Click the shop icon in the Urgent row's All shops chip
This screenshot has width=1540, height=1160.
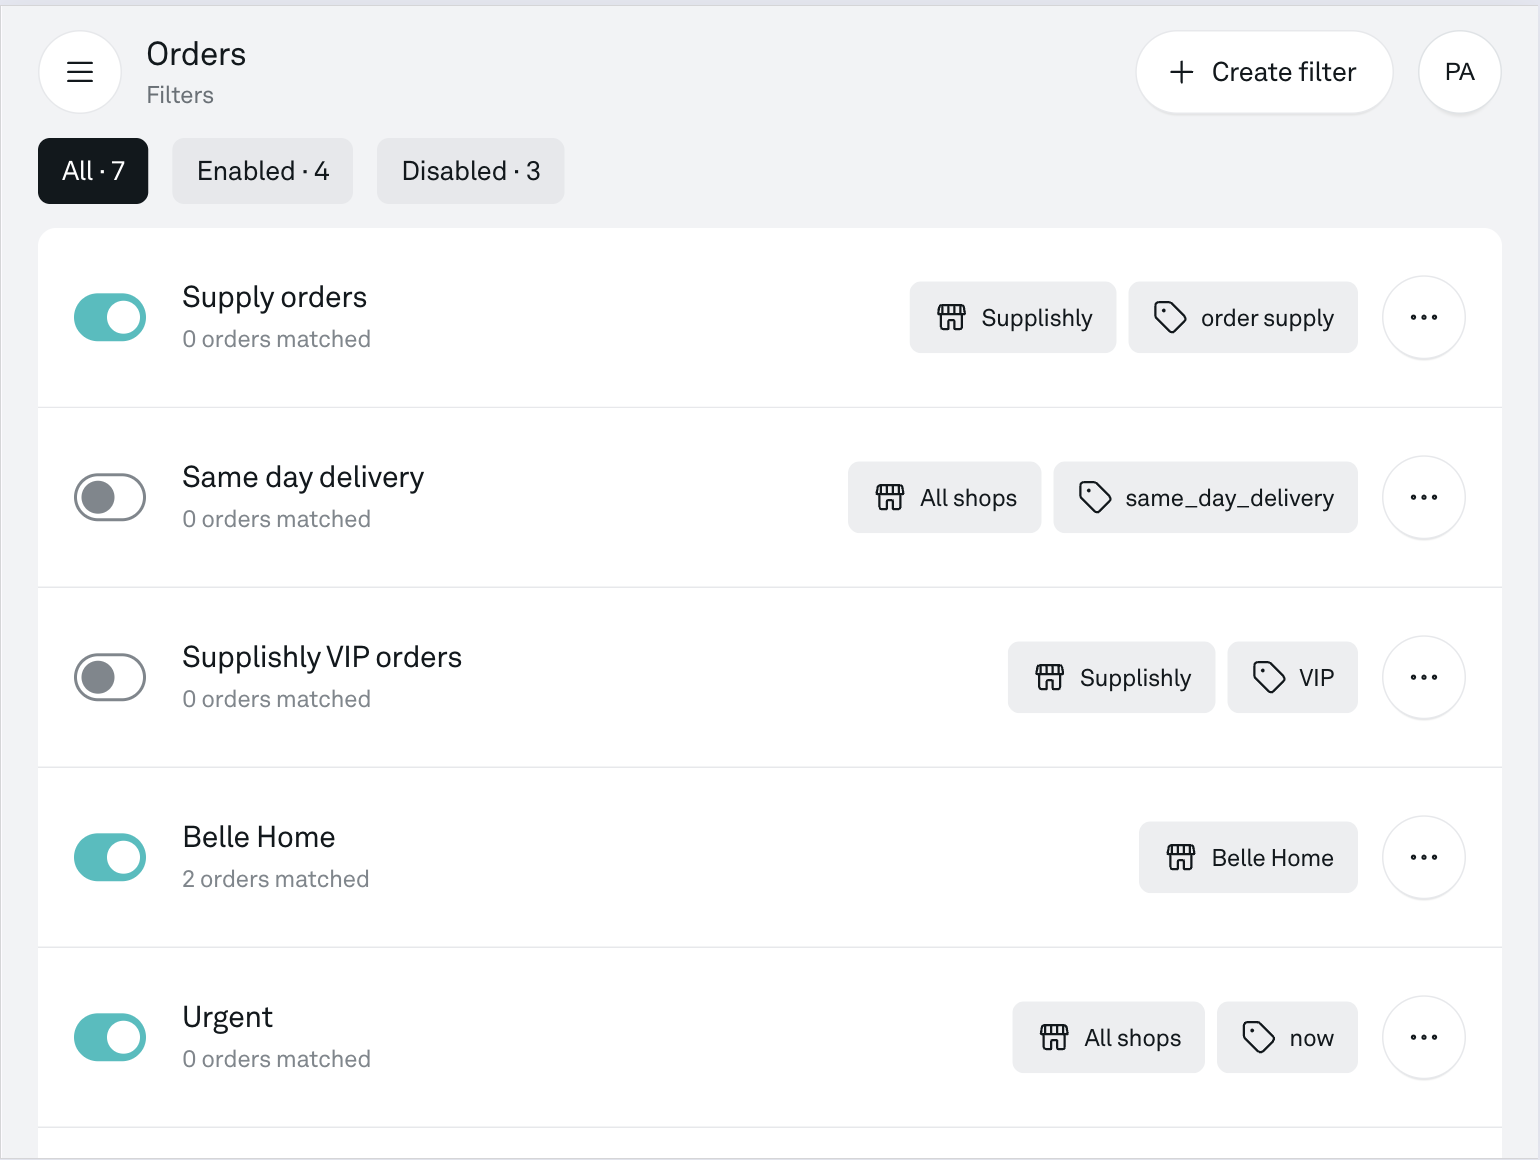[x=1054, y=1037]
